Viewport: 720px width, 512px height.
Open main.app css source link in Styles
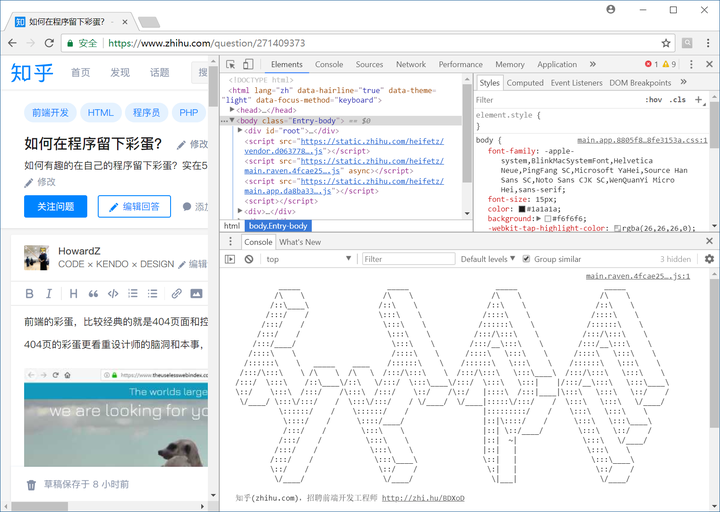point(642,140)
